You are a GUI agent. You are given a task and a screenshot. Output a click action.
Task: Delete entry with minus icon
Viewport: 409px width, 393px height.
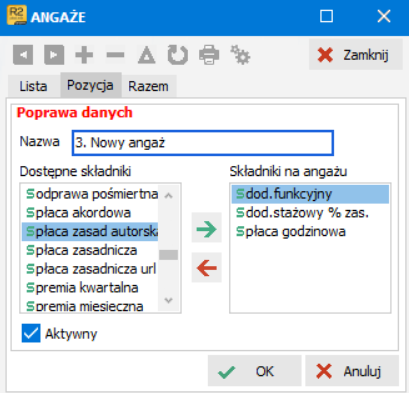coord(115,55)
